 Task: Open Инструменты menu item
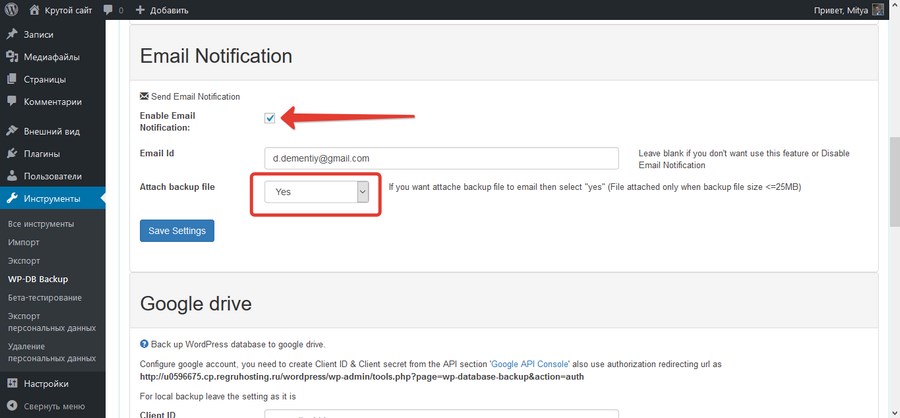pos(53,199)
